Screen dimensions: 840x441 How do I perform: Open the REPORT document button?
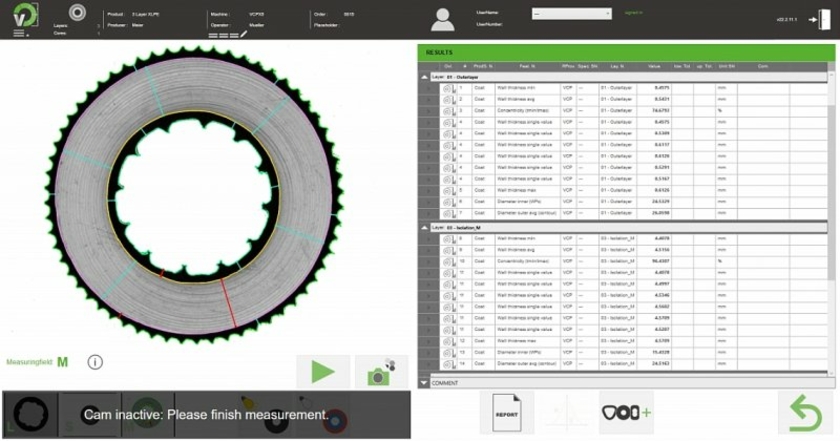506,412
